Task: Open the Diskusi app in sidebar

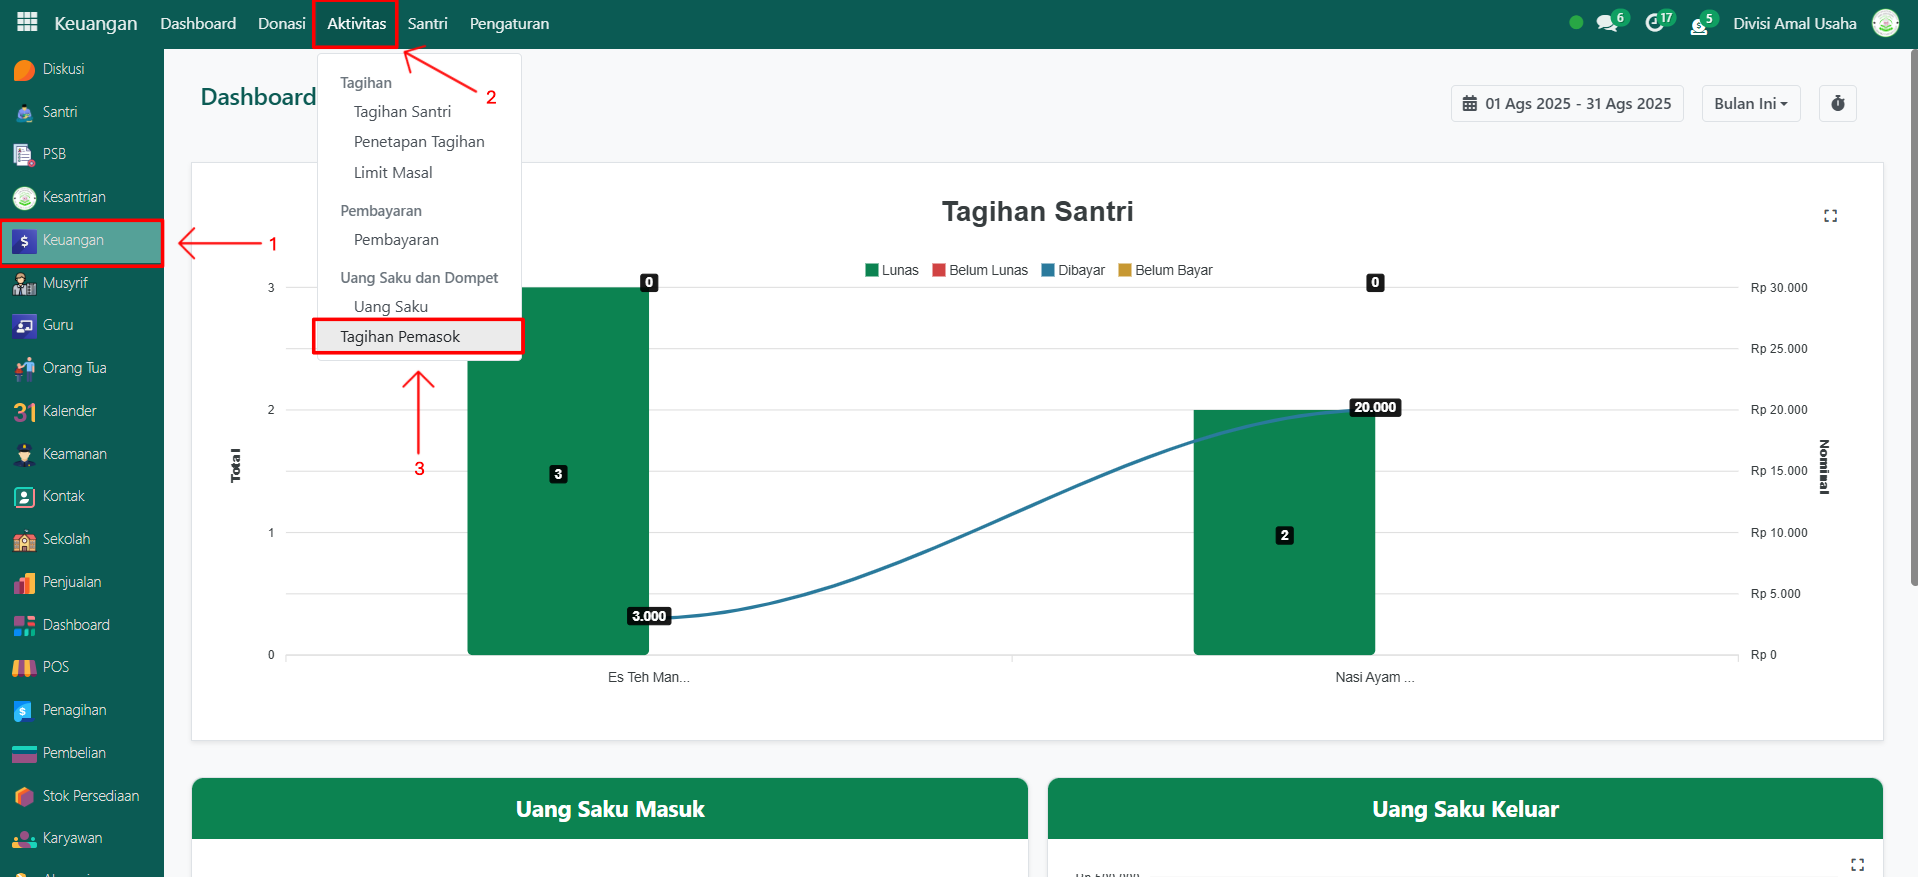Action: pos(25,70)
